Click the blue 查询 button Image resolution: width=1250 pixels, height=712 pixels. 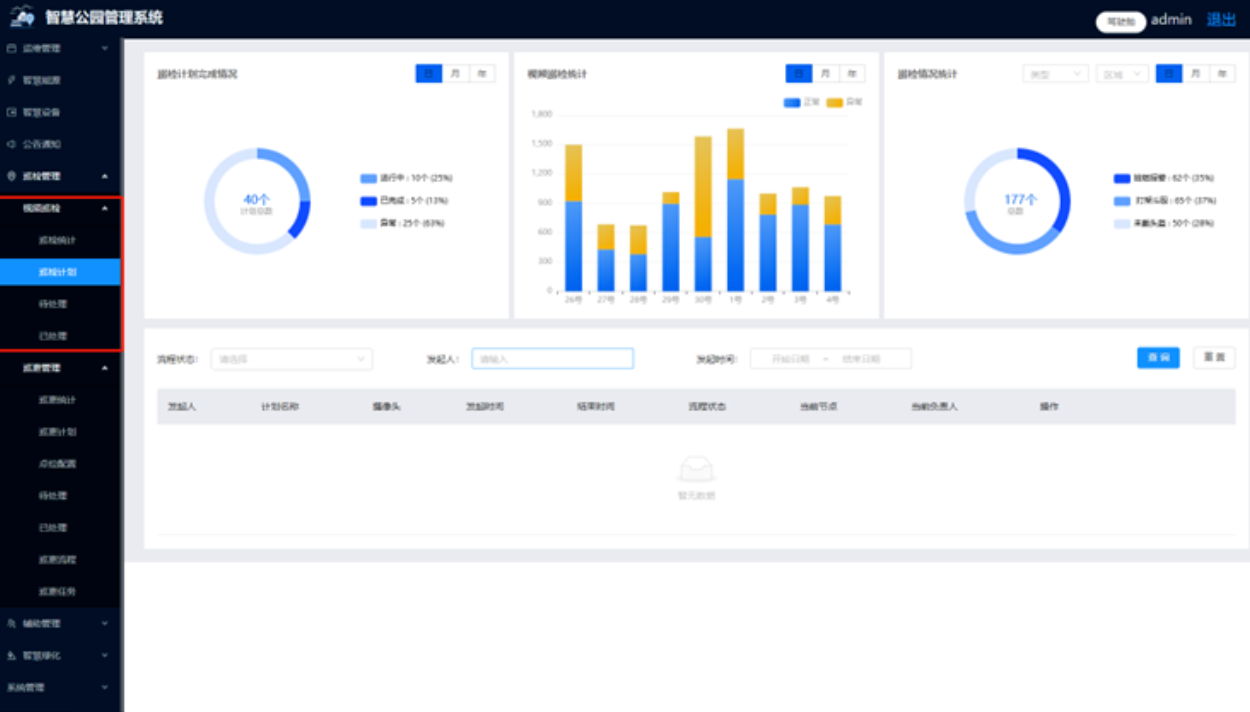click(x=1158, y=358)
